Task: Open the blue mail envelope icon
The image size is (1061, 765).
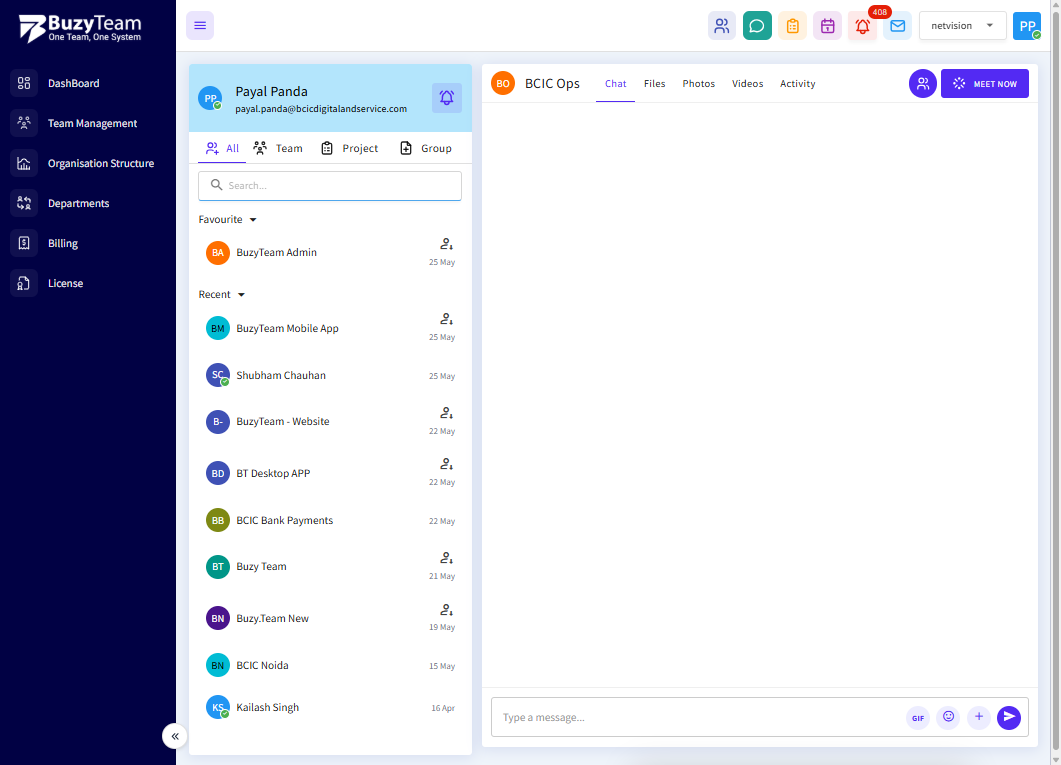Action: pos(897,26)
